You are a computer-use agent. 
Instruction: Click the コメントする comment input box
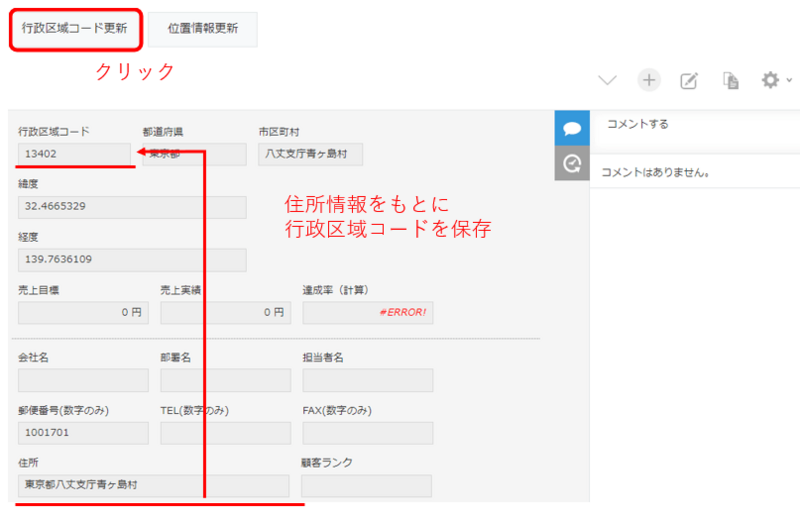tap(695, 126)
